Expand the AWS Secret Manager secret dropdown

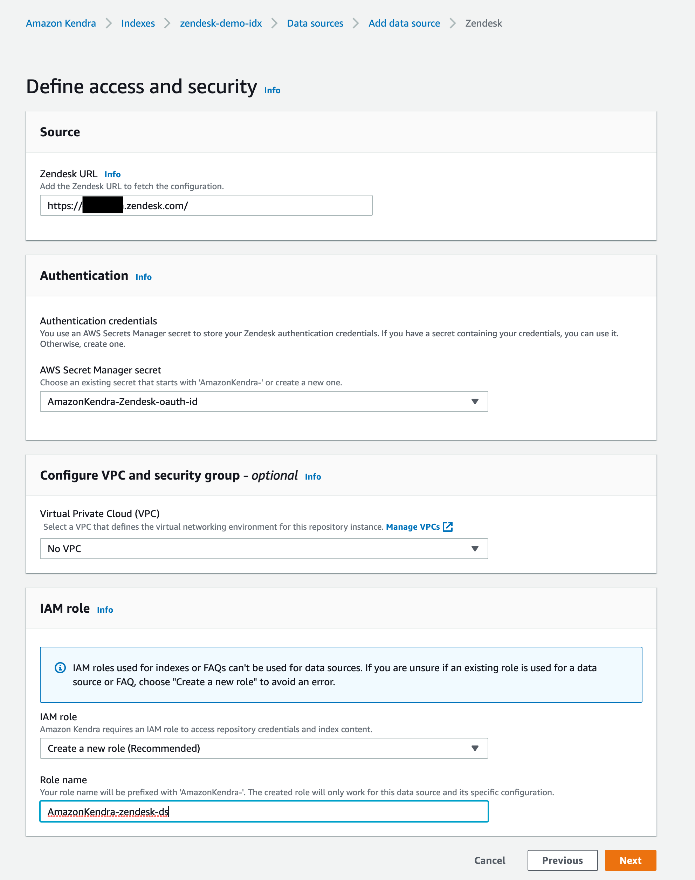click(264, 401)
